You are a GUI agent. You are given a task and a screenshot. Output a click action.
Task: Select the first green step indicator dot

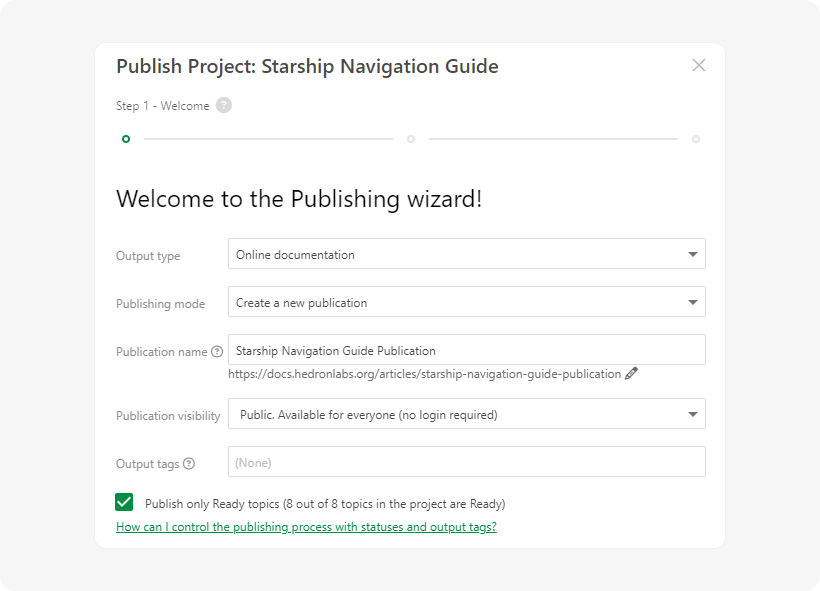(126, 139)
